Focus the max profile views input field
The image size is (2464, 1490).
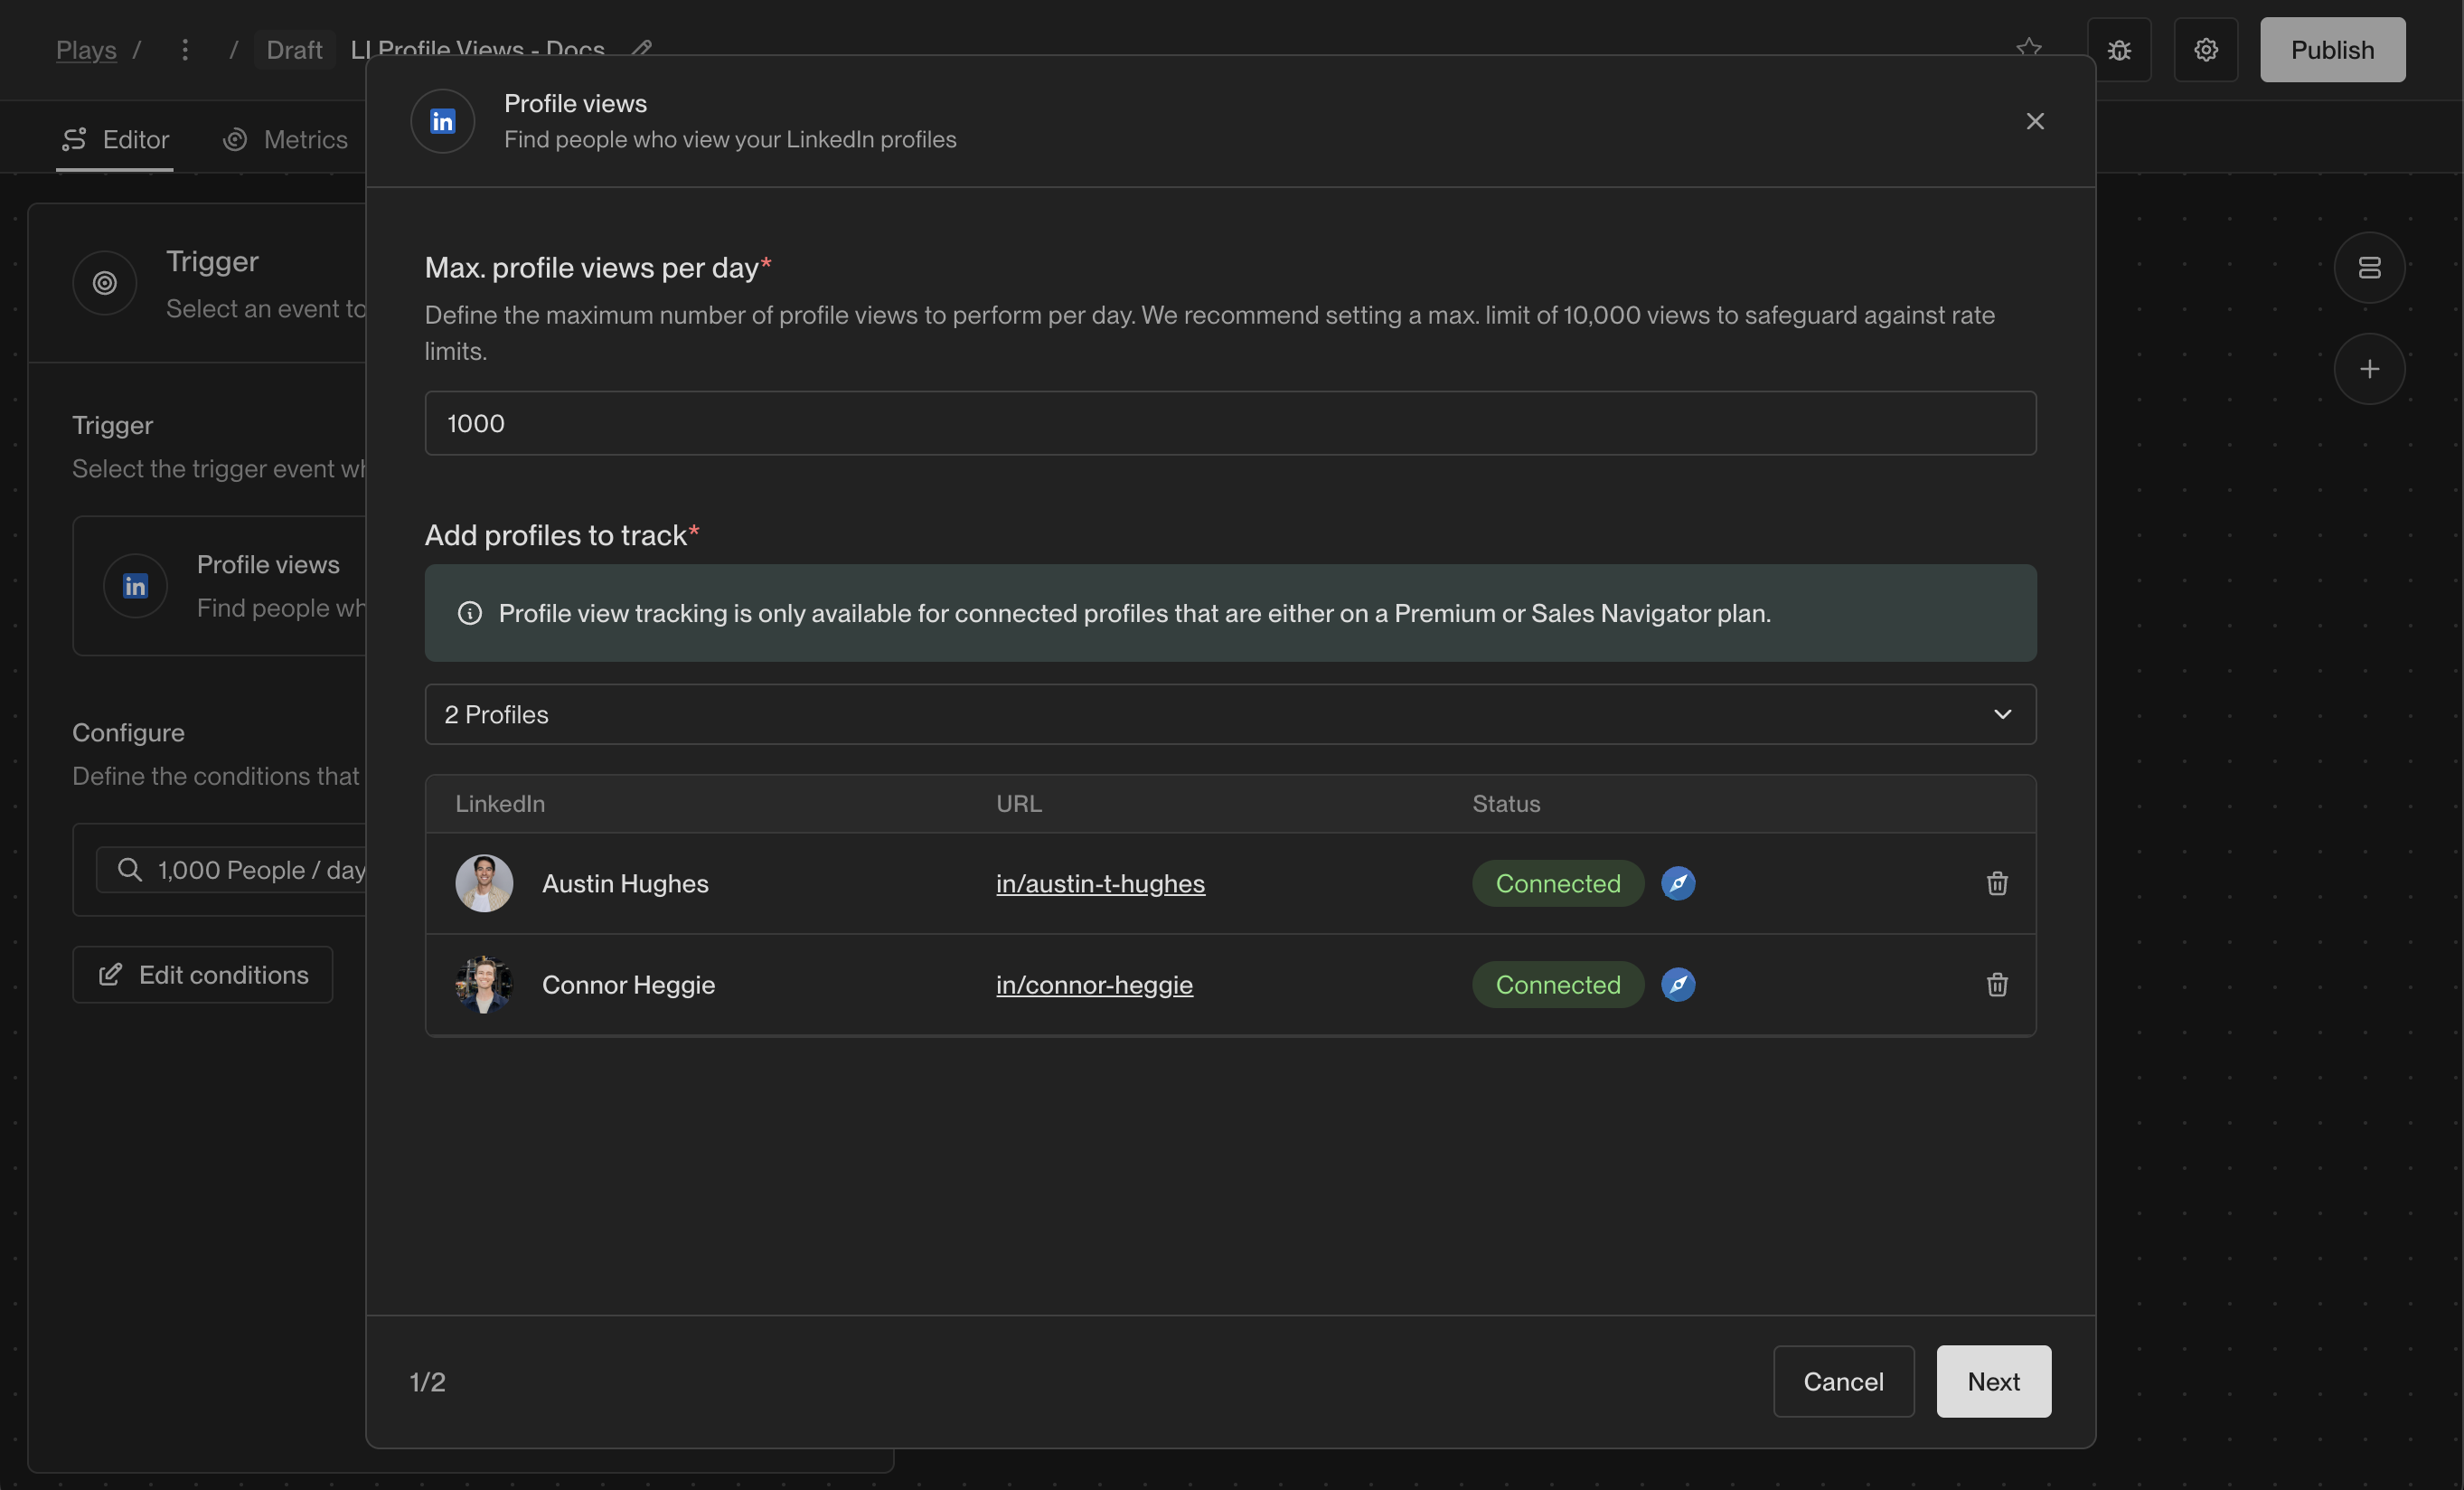pos(1229,423)
